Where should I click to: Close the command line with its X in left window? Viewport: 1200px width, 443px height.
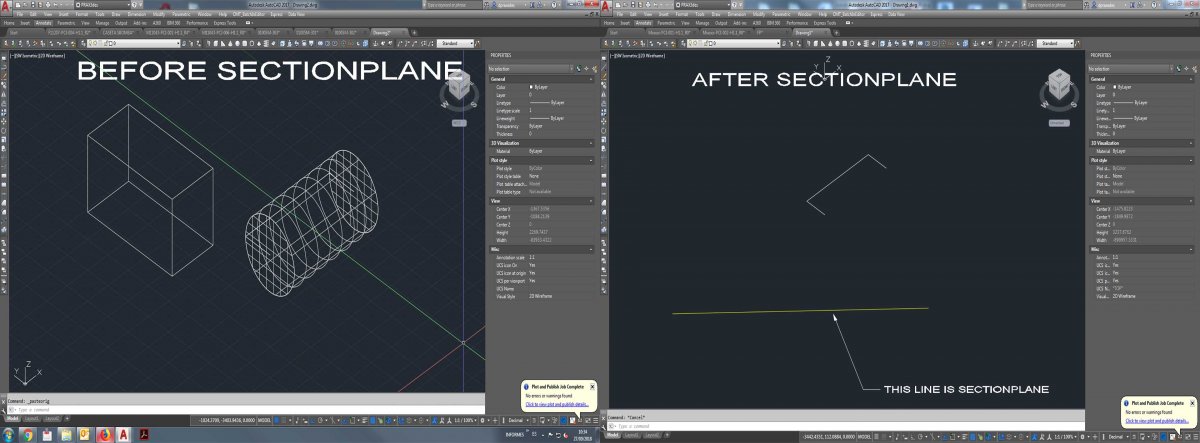(4, 402)
